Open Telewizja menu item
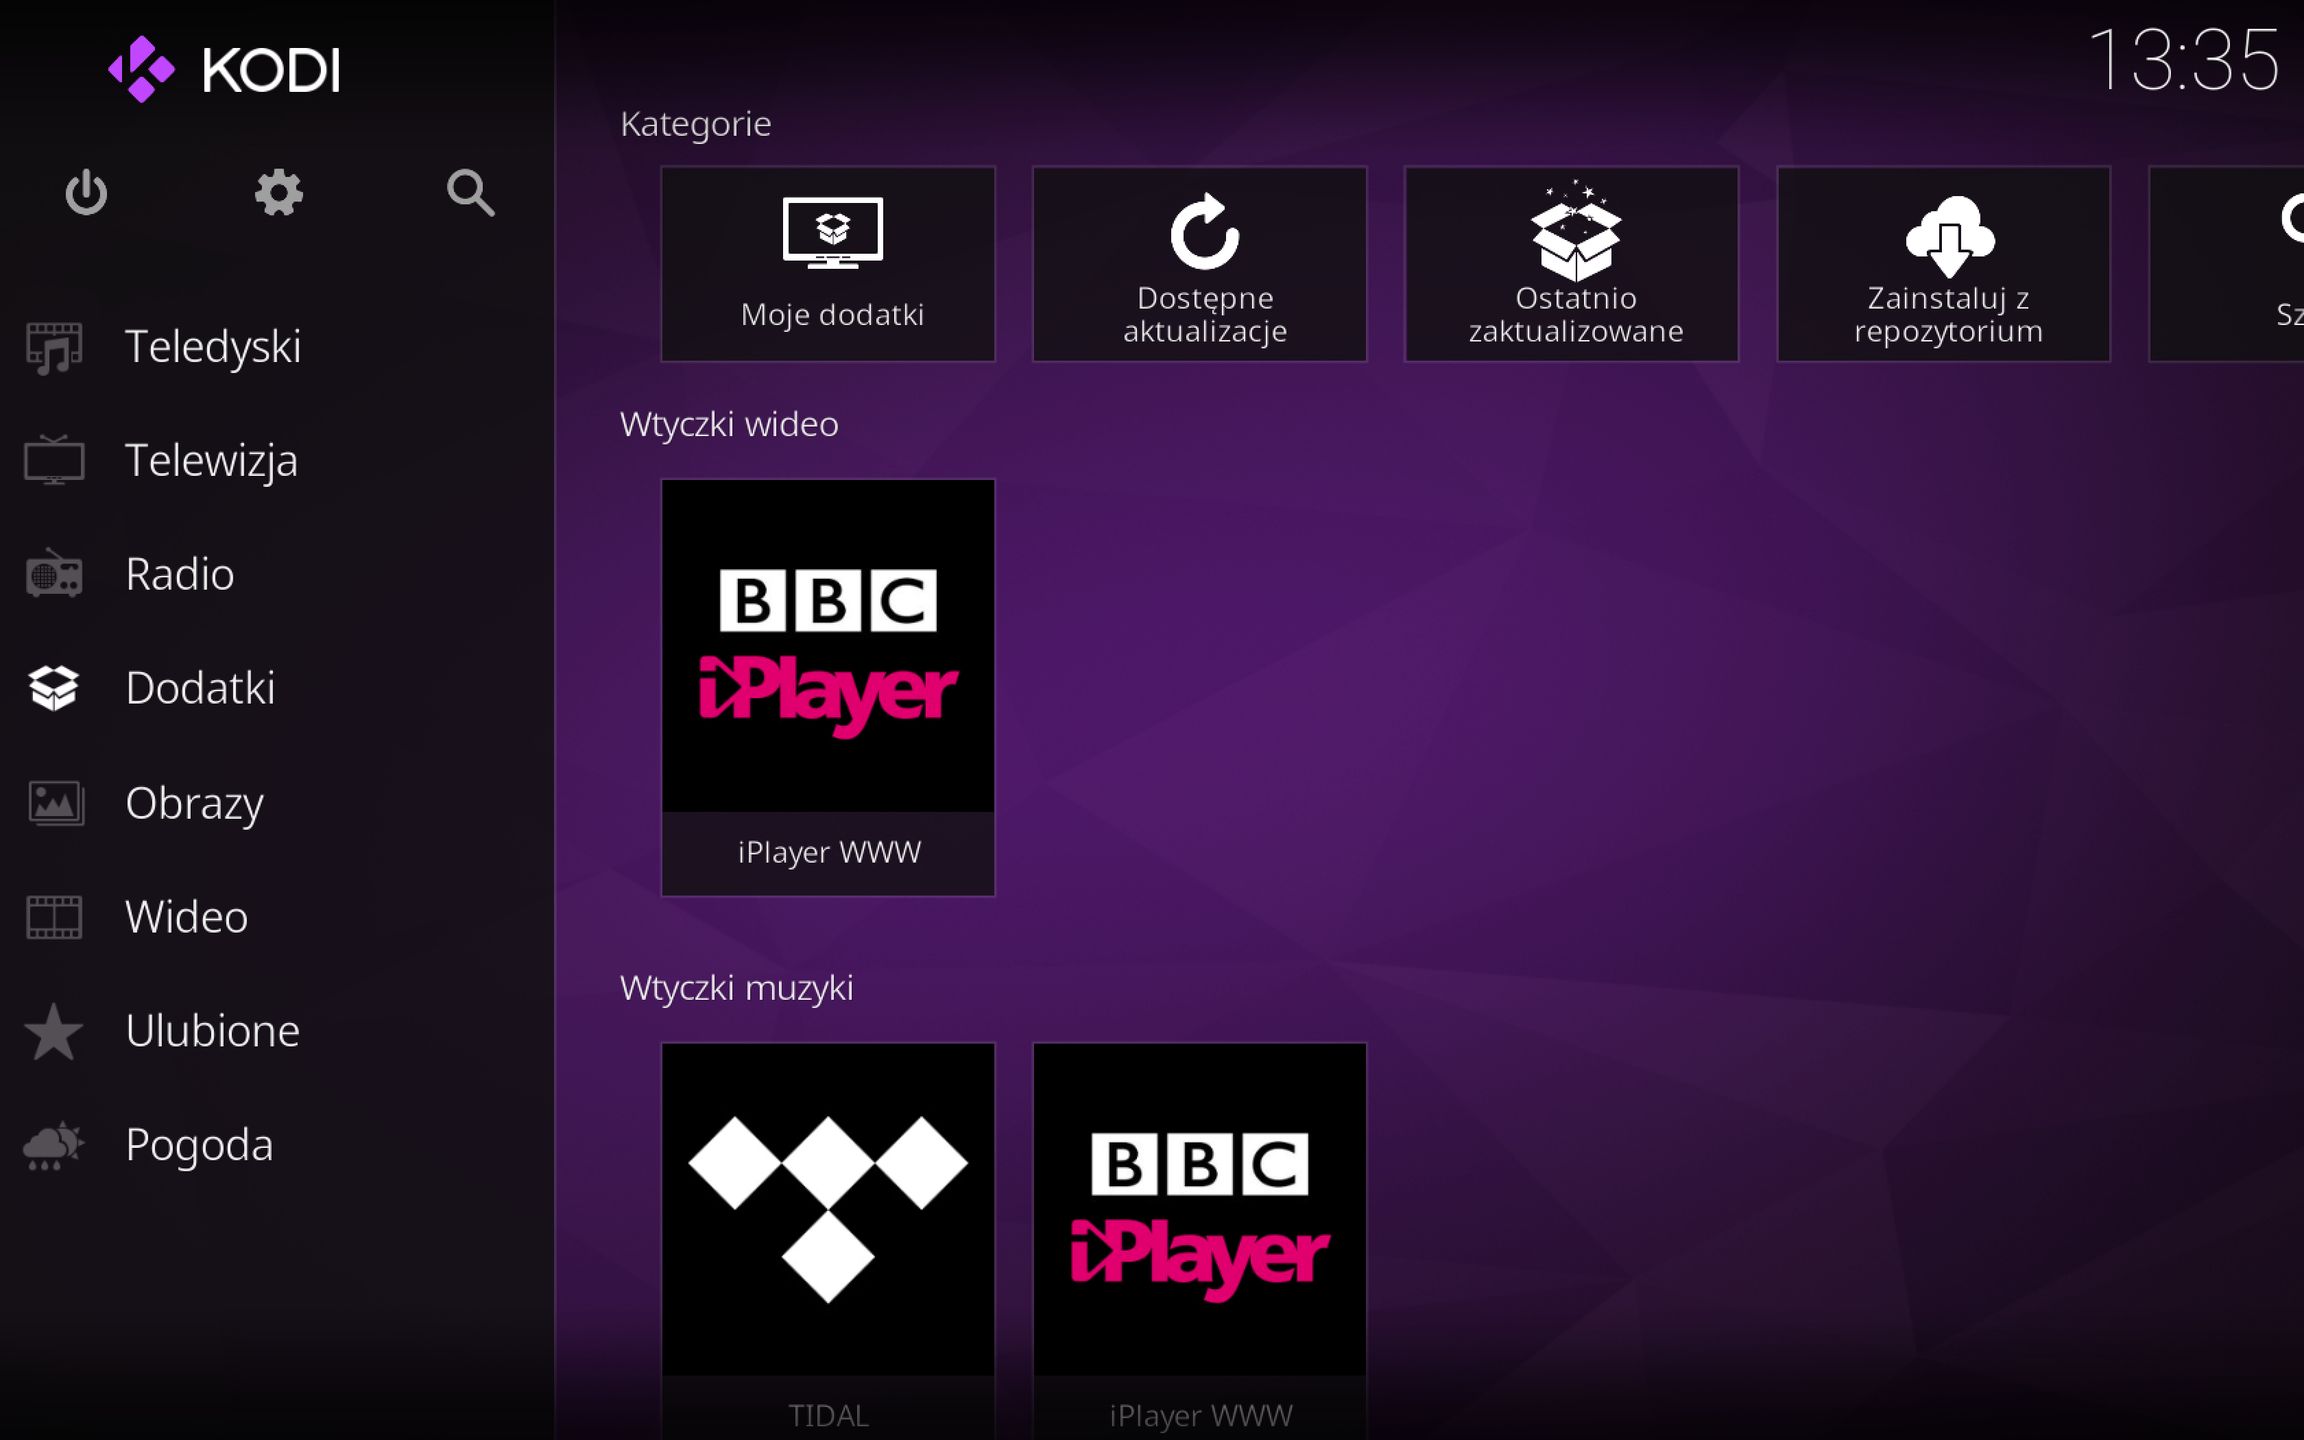This screenshot has height=1440, width=2304. coord(211,461)
